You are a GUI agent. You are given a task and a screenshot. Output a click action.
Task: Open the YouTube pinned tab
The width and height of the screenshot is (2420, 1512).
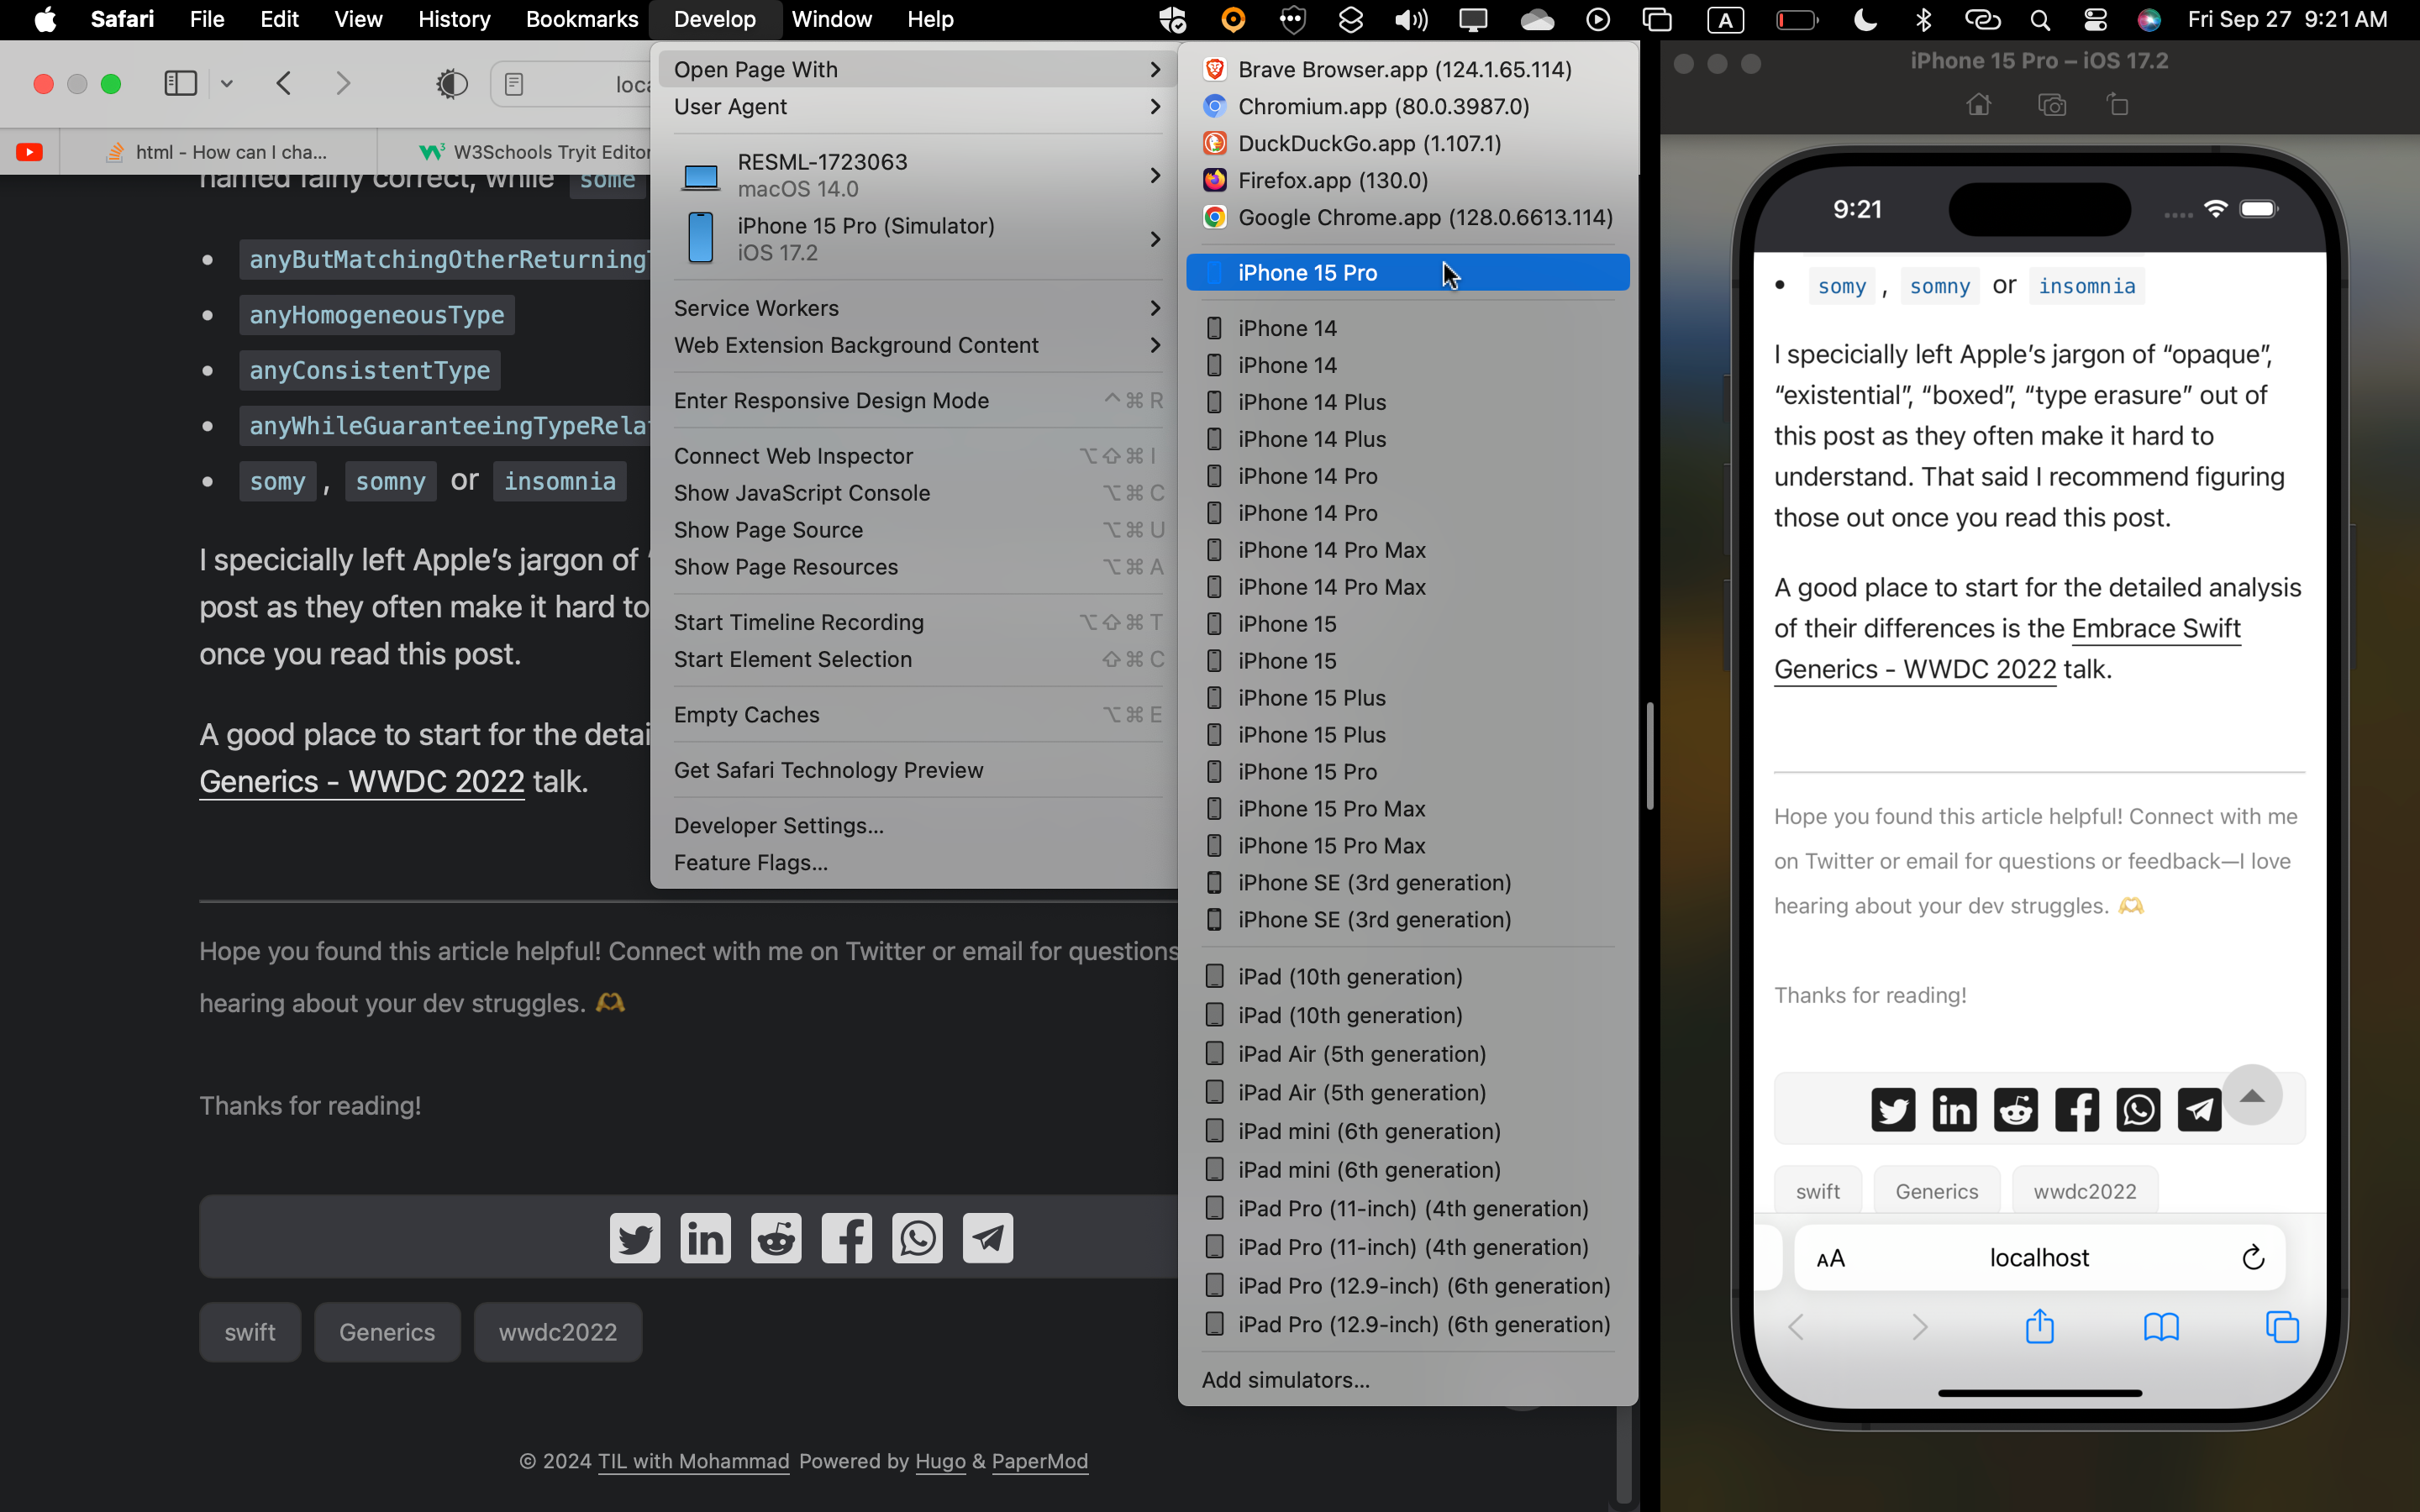tap(29, 152)
